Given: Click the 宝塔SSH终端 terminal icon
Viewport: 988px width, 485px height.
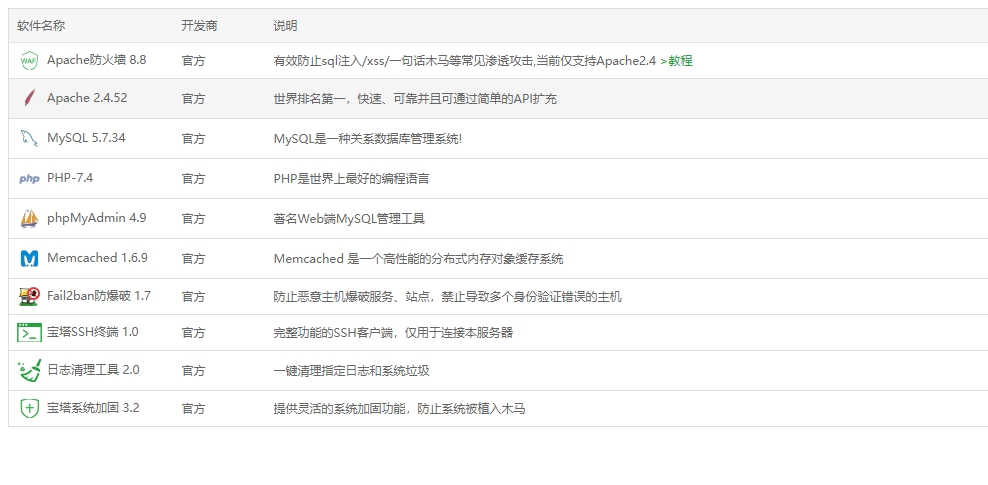Looking at the screenshot, I should pyautogui.click(x=29, y=332).
